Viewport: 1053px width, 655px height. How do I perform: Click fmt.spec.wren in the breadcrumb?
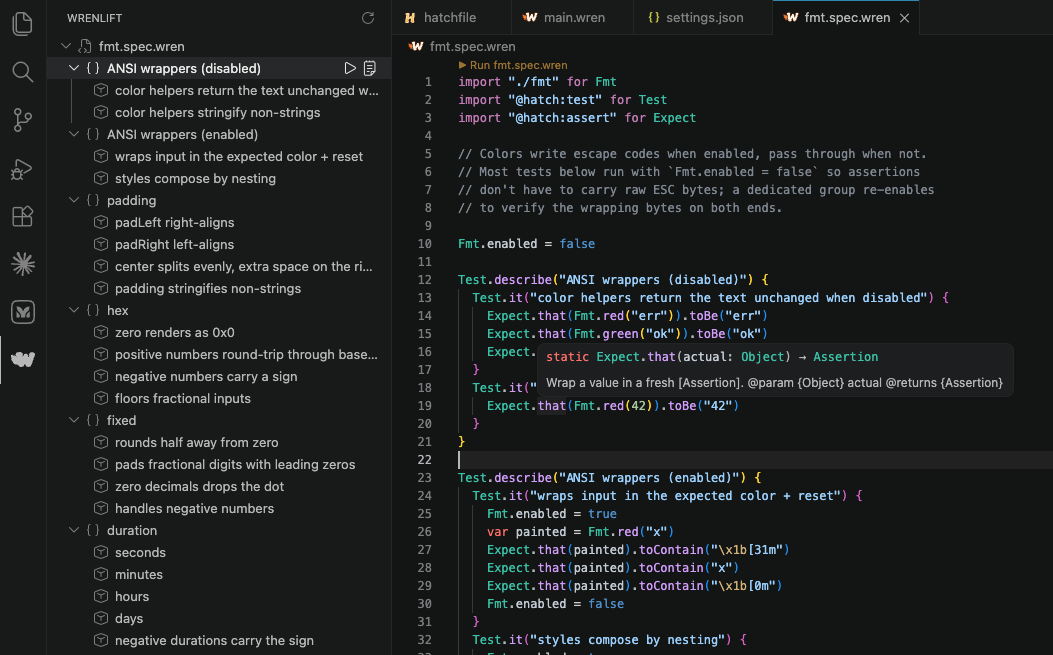coord(473,46)
